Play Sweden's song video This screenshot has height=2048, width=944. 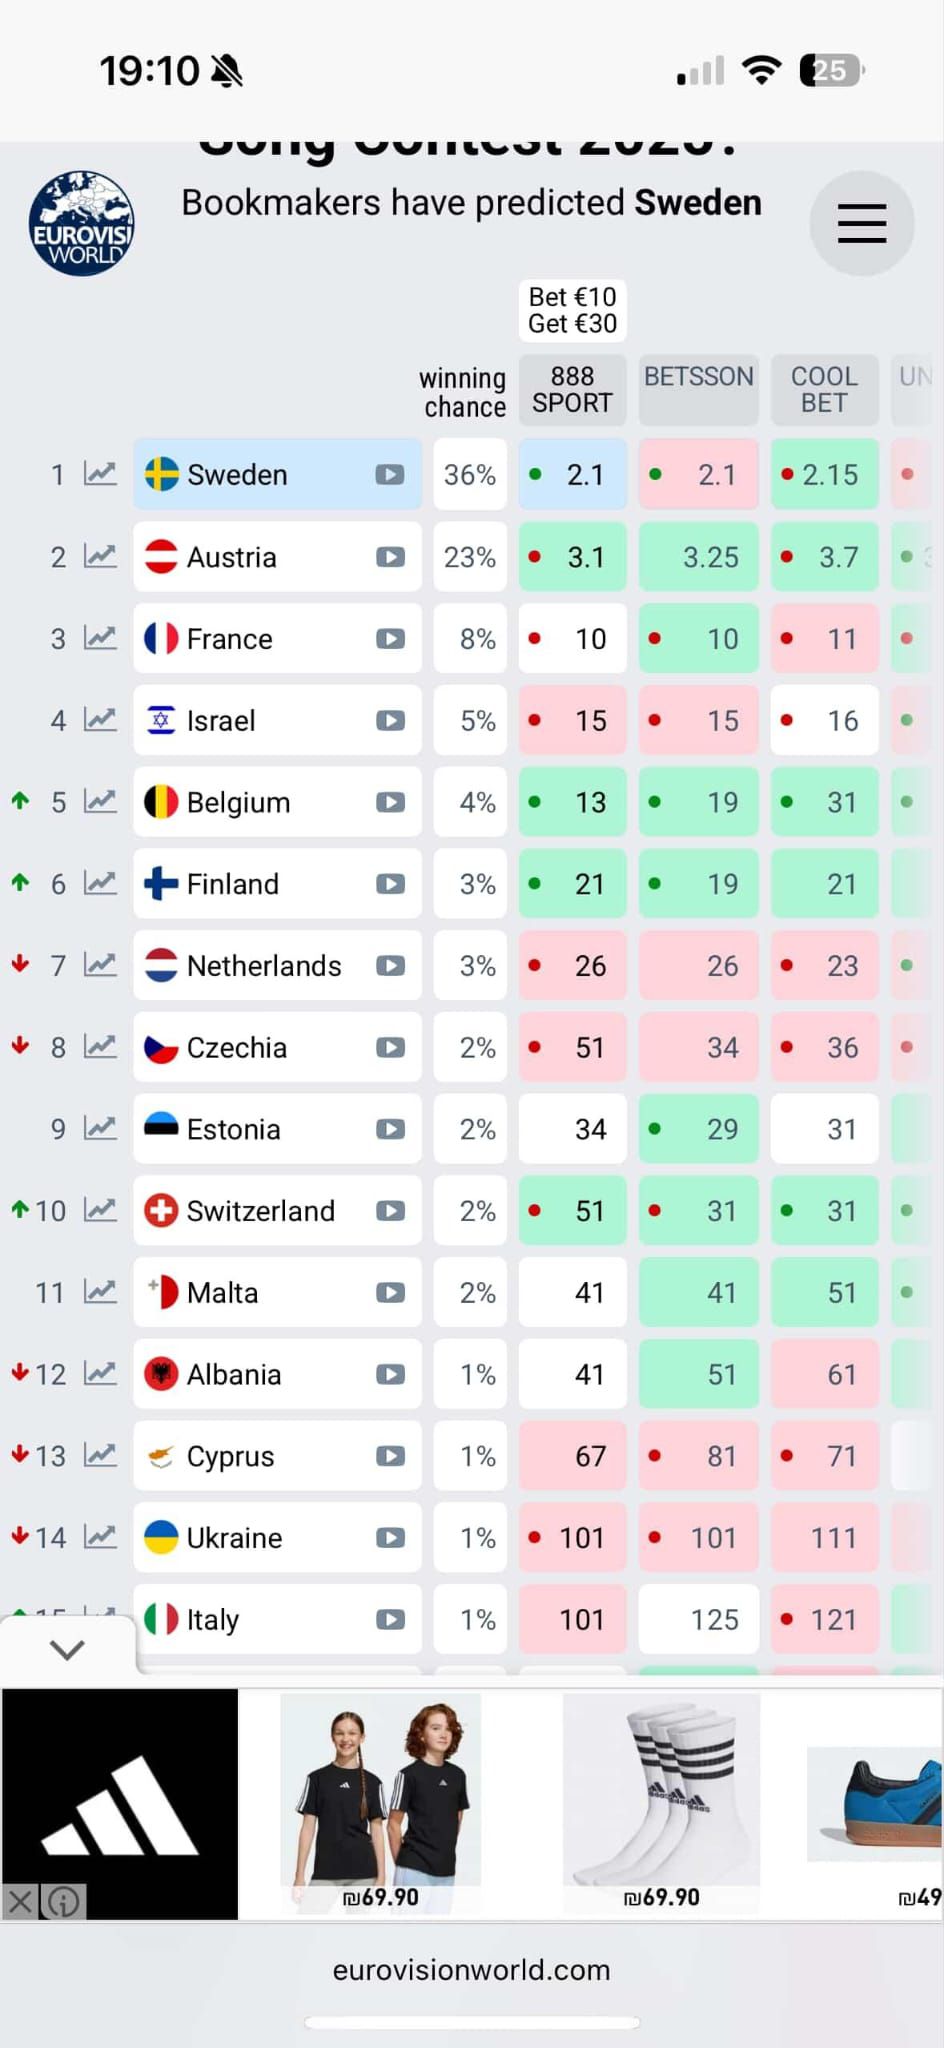coord(390,474)
